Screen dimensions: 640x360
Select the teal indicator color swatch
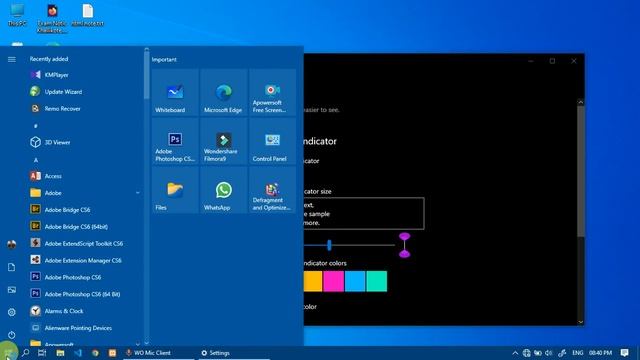coord(377,281)
